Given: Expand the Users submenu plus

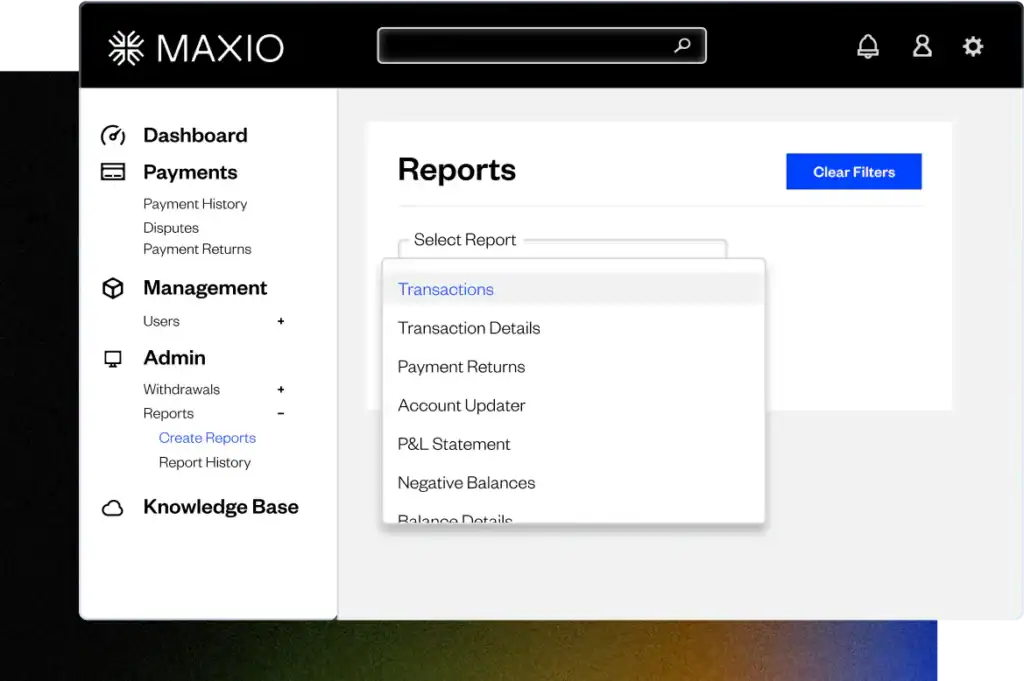Looking at the screenshot, I should (281, 321).
